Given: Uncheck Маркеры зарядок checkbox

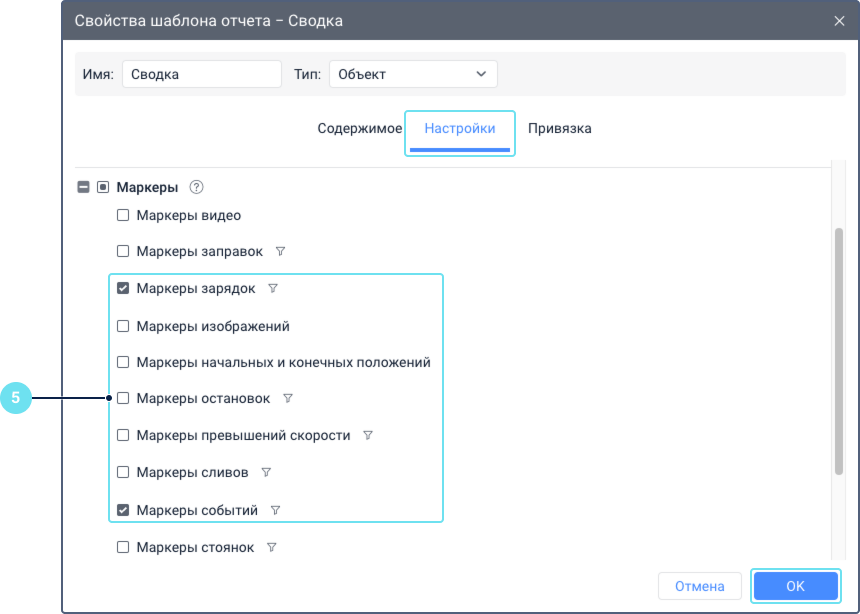Looking at the screenshot, I should tap(123, 289).
